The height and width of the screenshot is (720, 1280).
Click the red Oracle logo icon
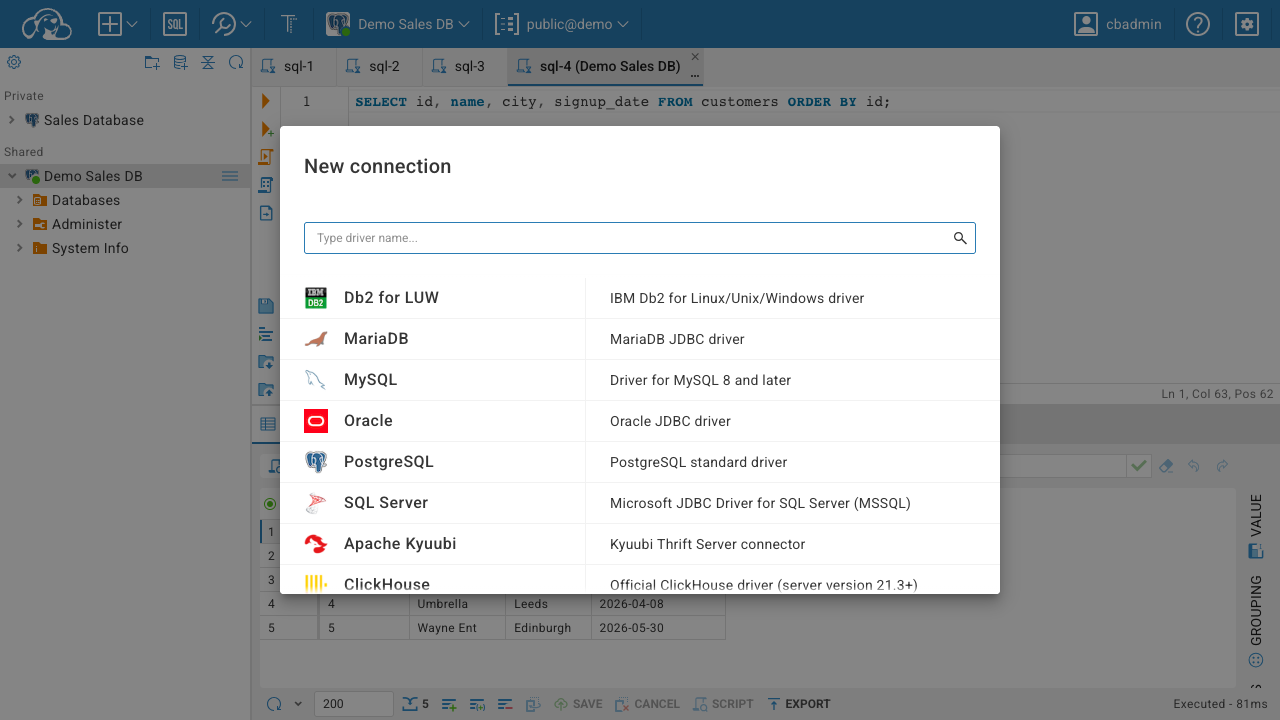point(316,421)
